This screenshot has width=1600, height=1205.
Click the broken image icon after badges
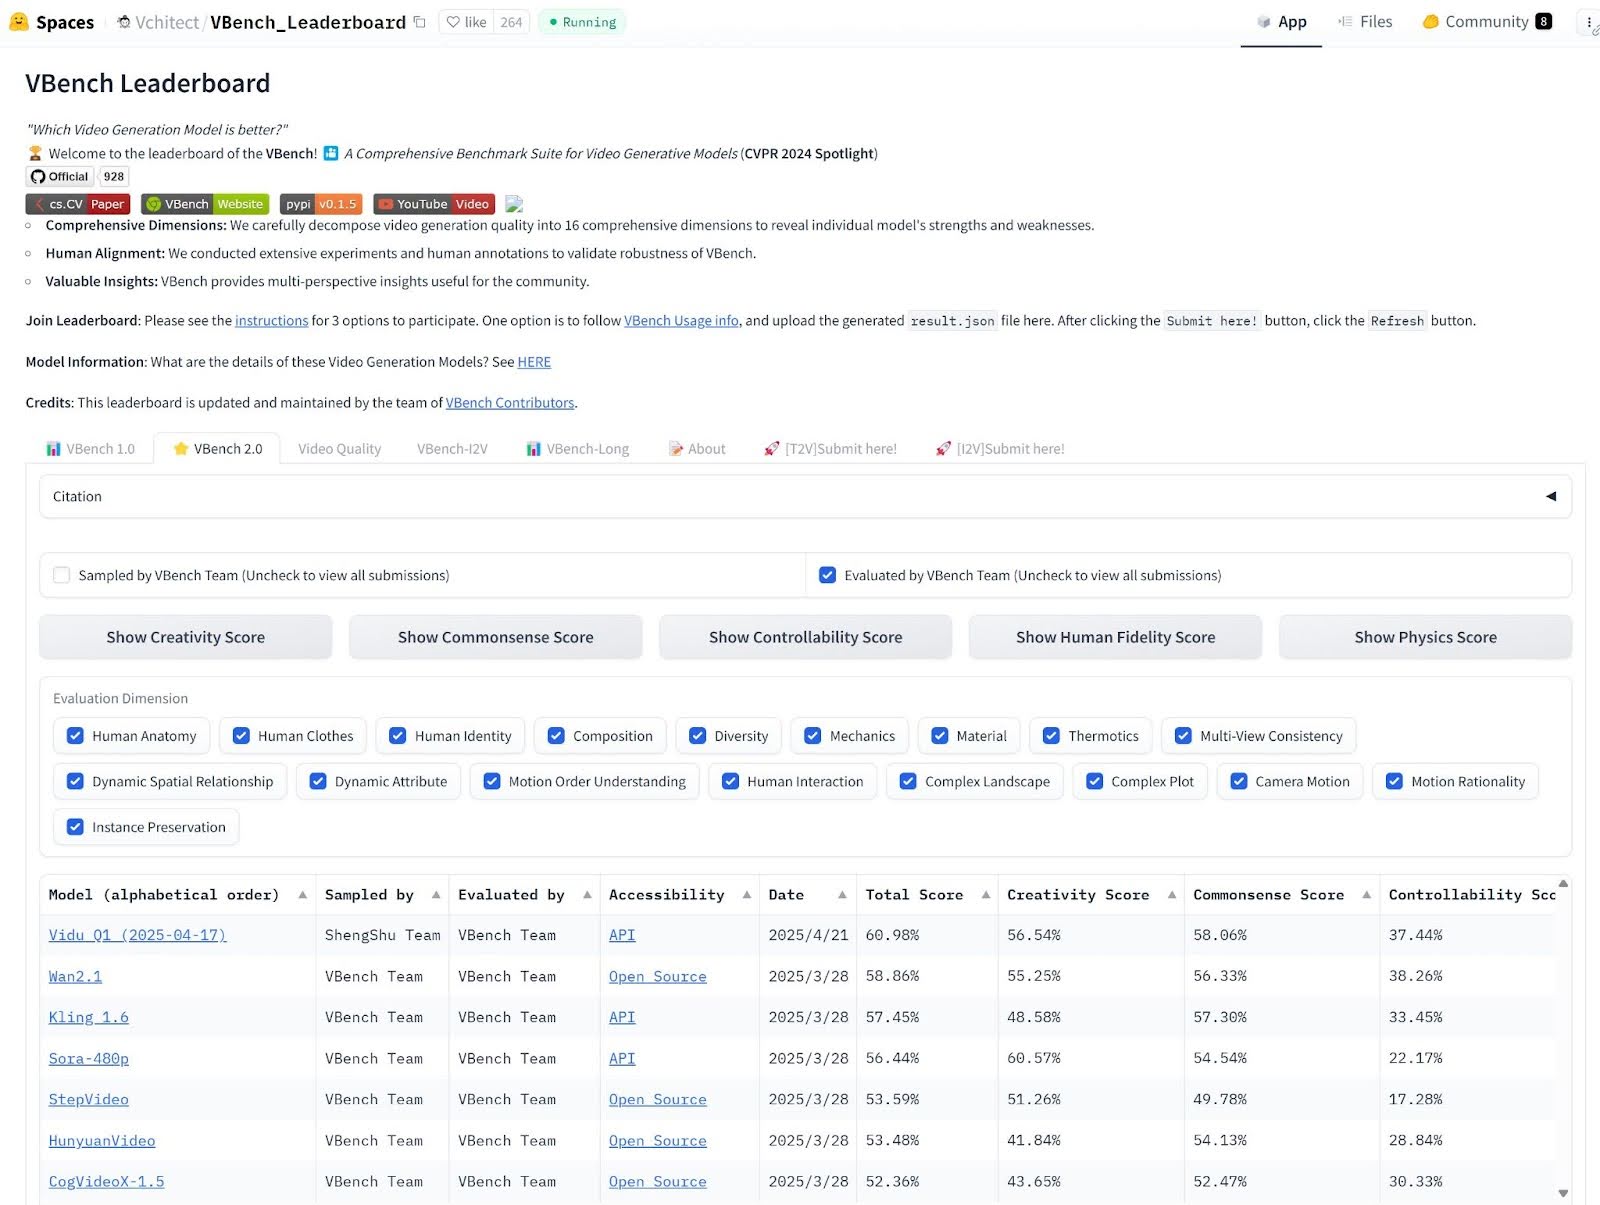[514, 204]
